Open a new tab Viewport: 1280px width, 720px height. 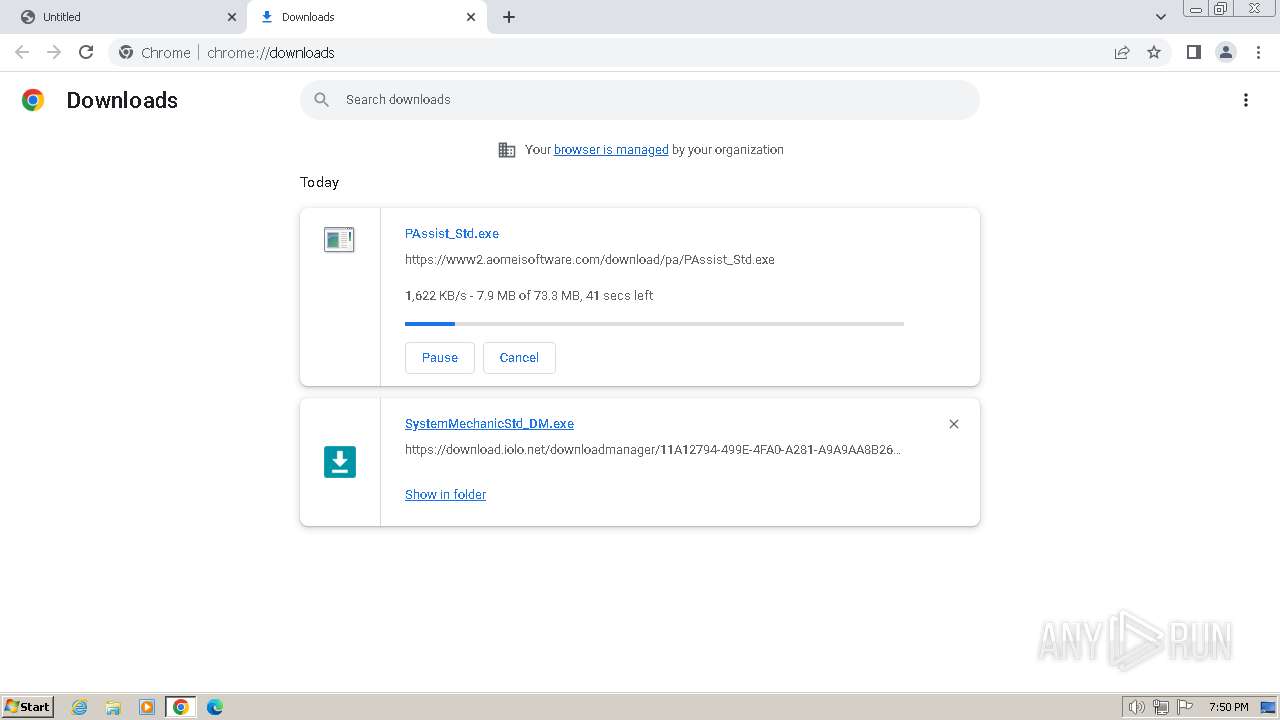coord(509,17)
